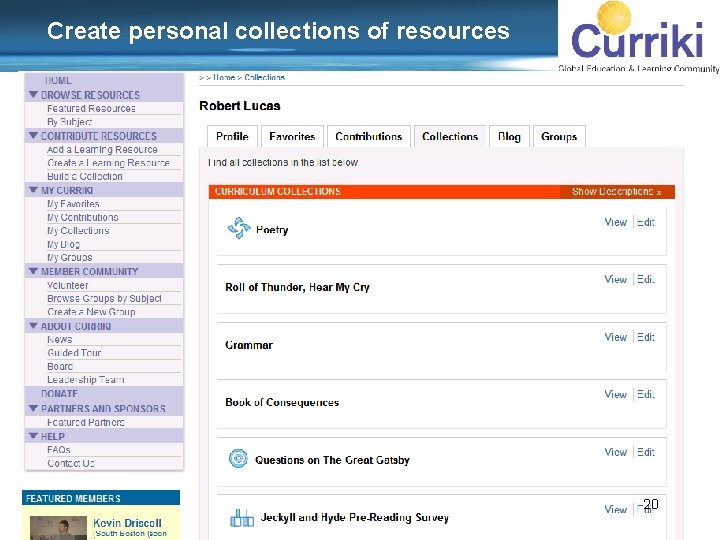Click the Volunteer link
Viewport: 720px width, 540px height.
coord(68,285)
